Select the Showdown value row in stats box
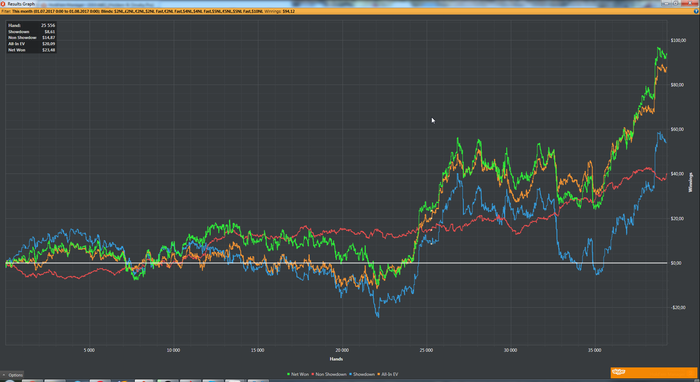This screenshot has height=382, width=700. coord(31,32)
